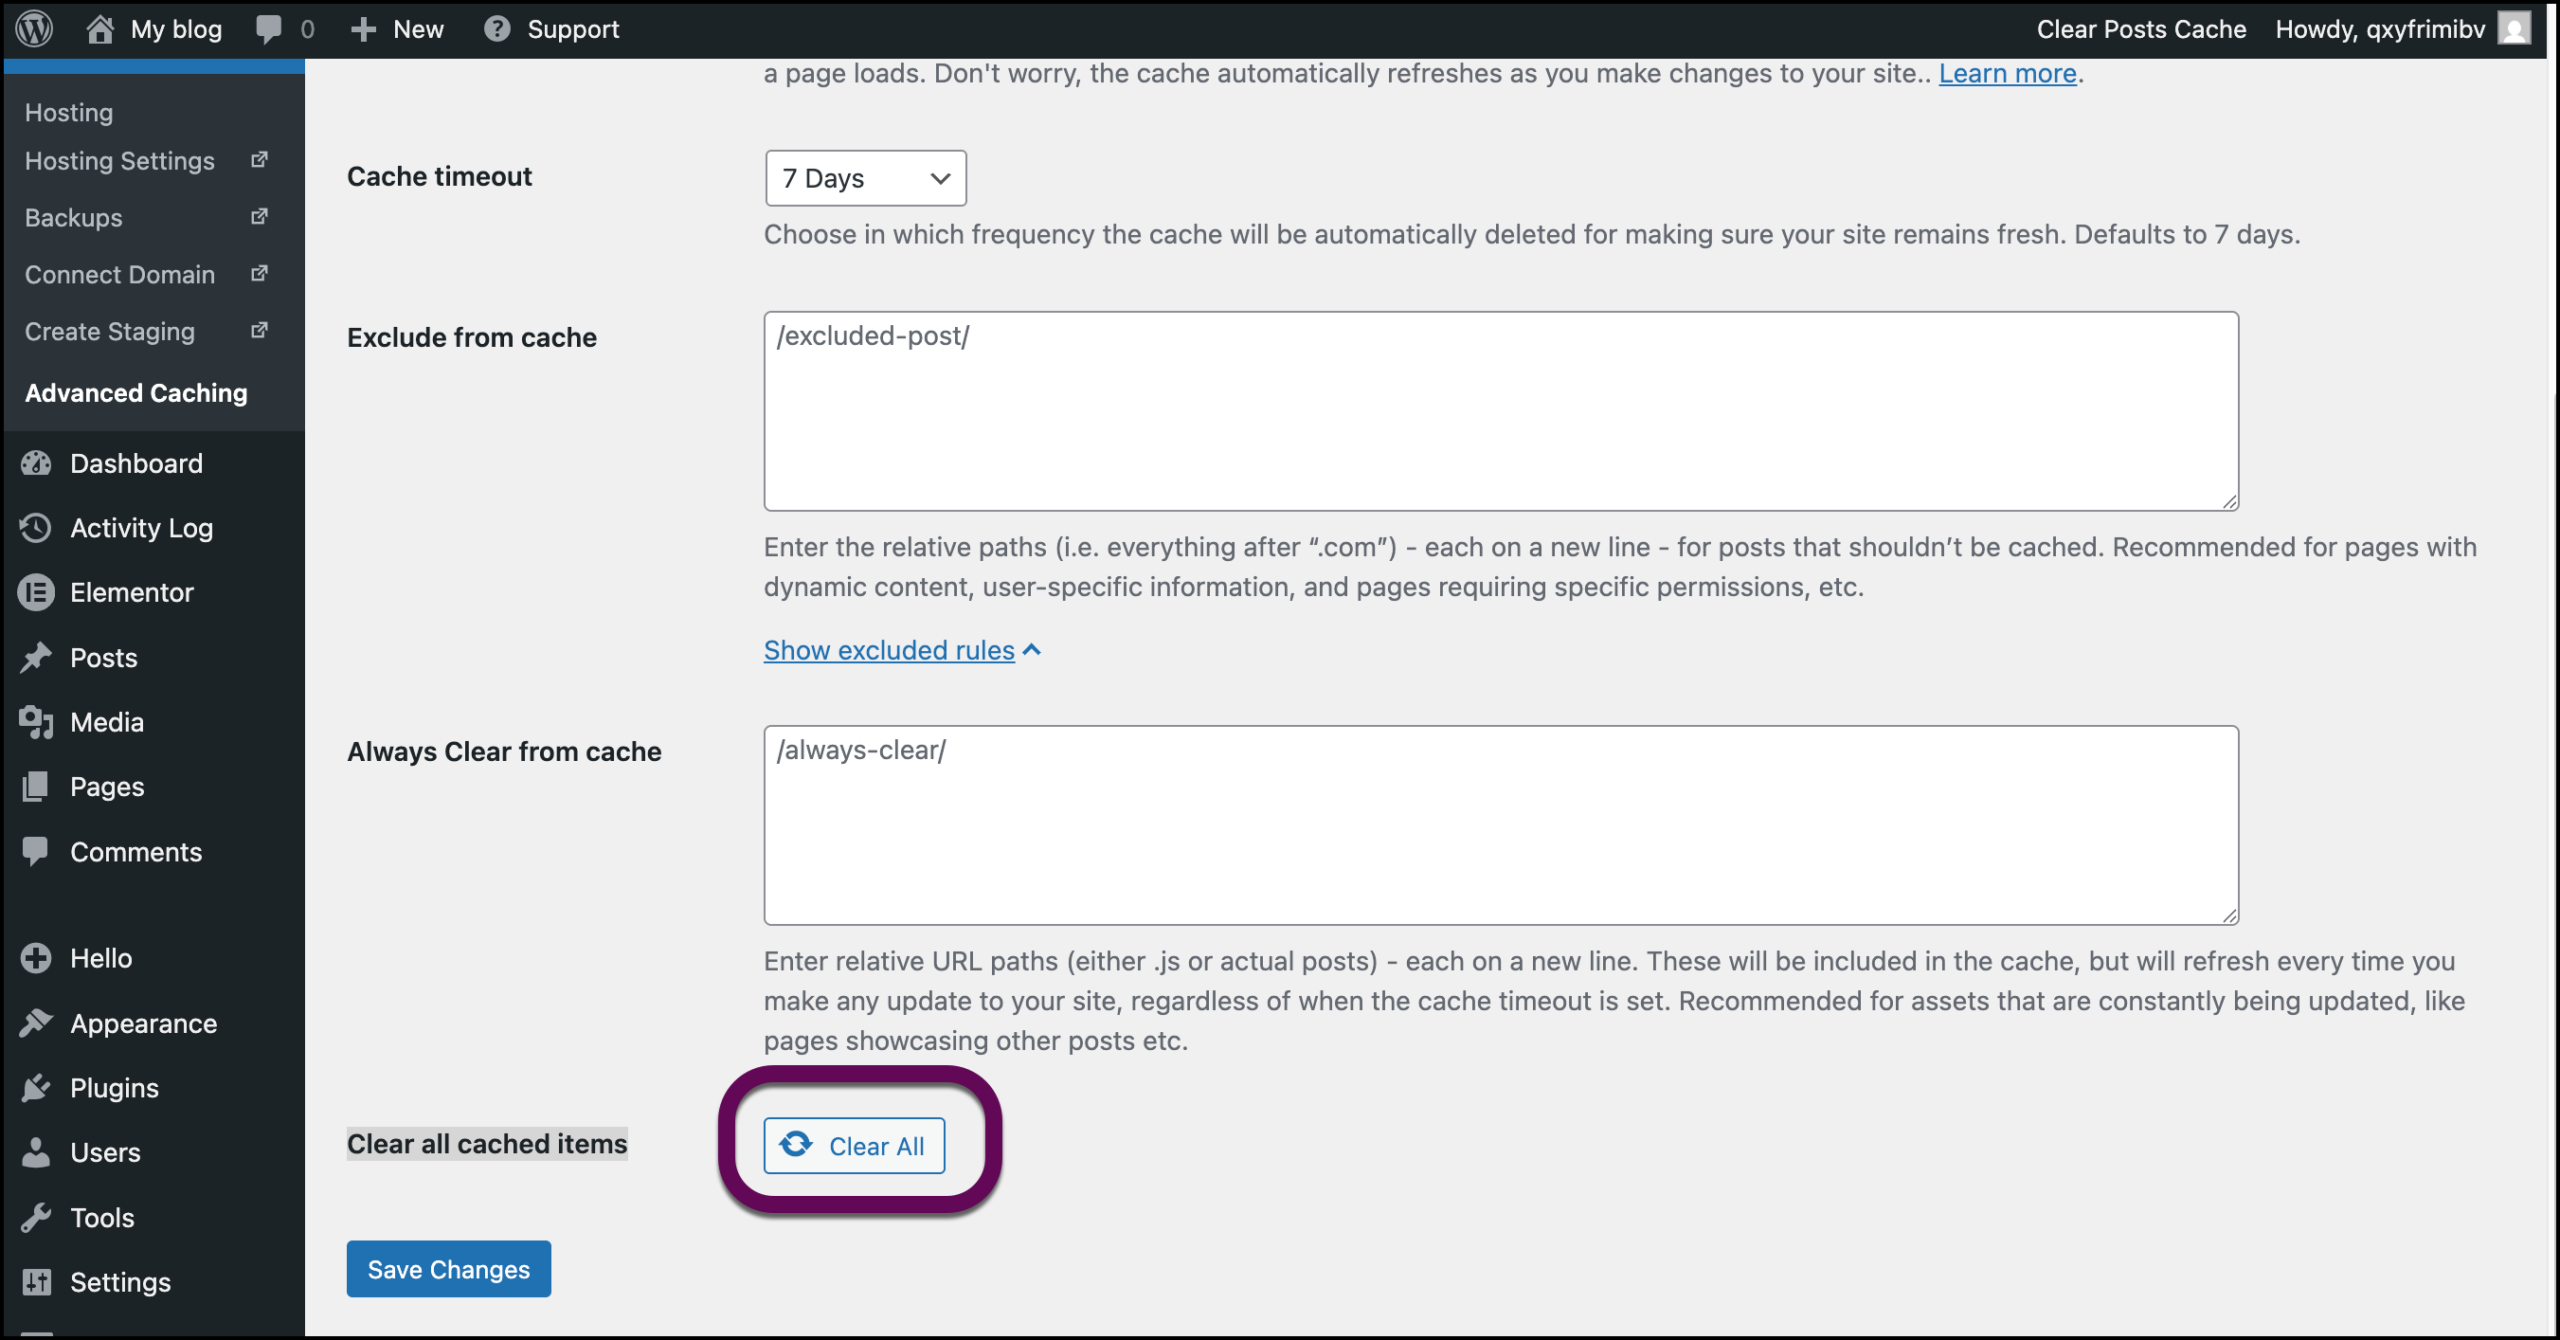
Task: Click the user avatar in admin bar
Action: pos(2514,29)
